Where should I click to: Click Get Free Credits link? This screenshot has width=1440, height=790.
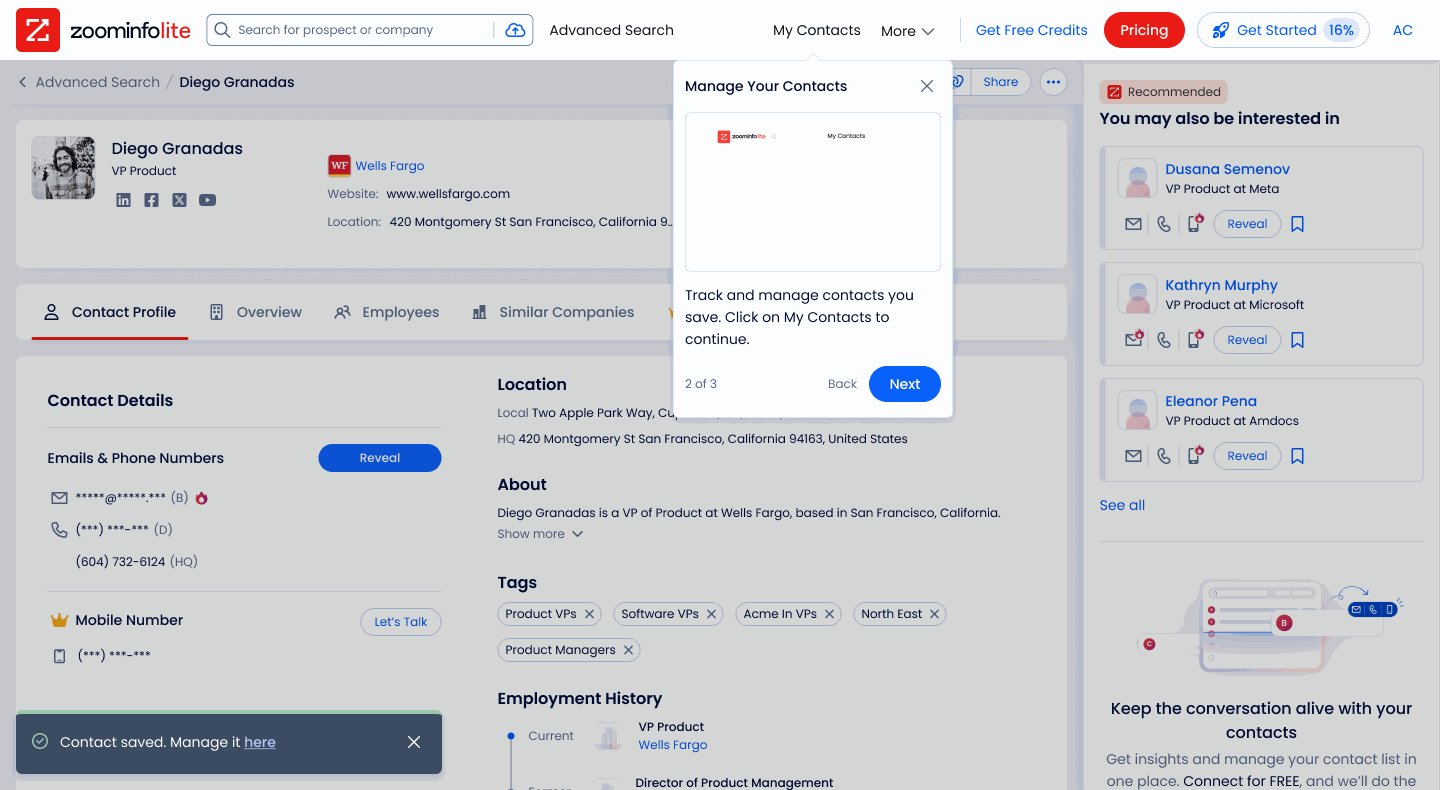click(1031, 30)
